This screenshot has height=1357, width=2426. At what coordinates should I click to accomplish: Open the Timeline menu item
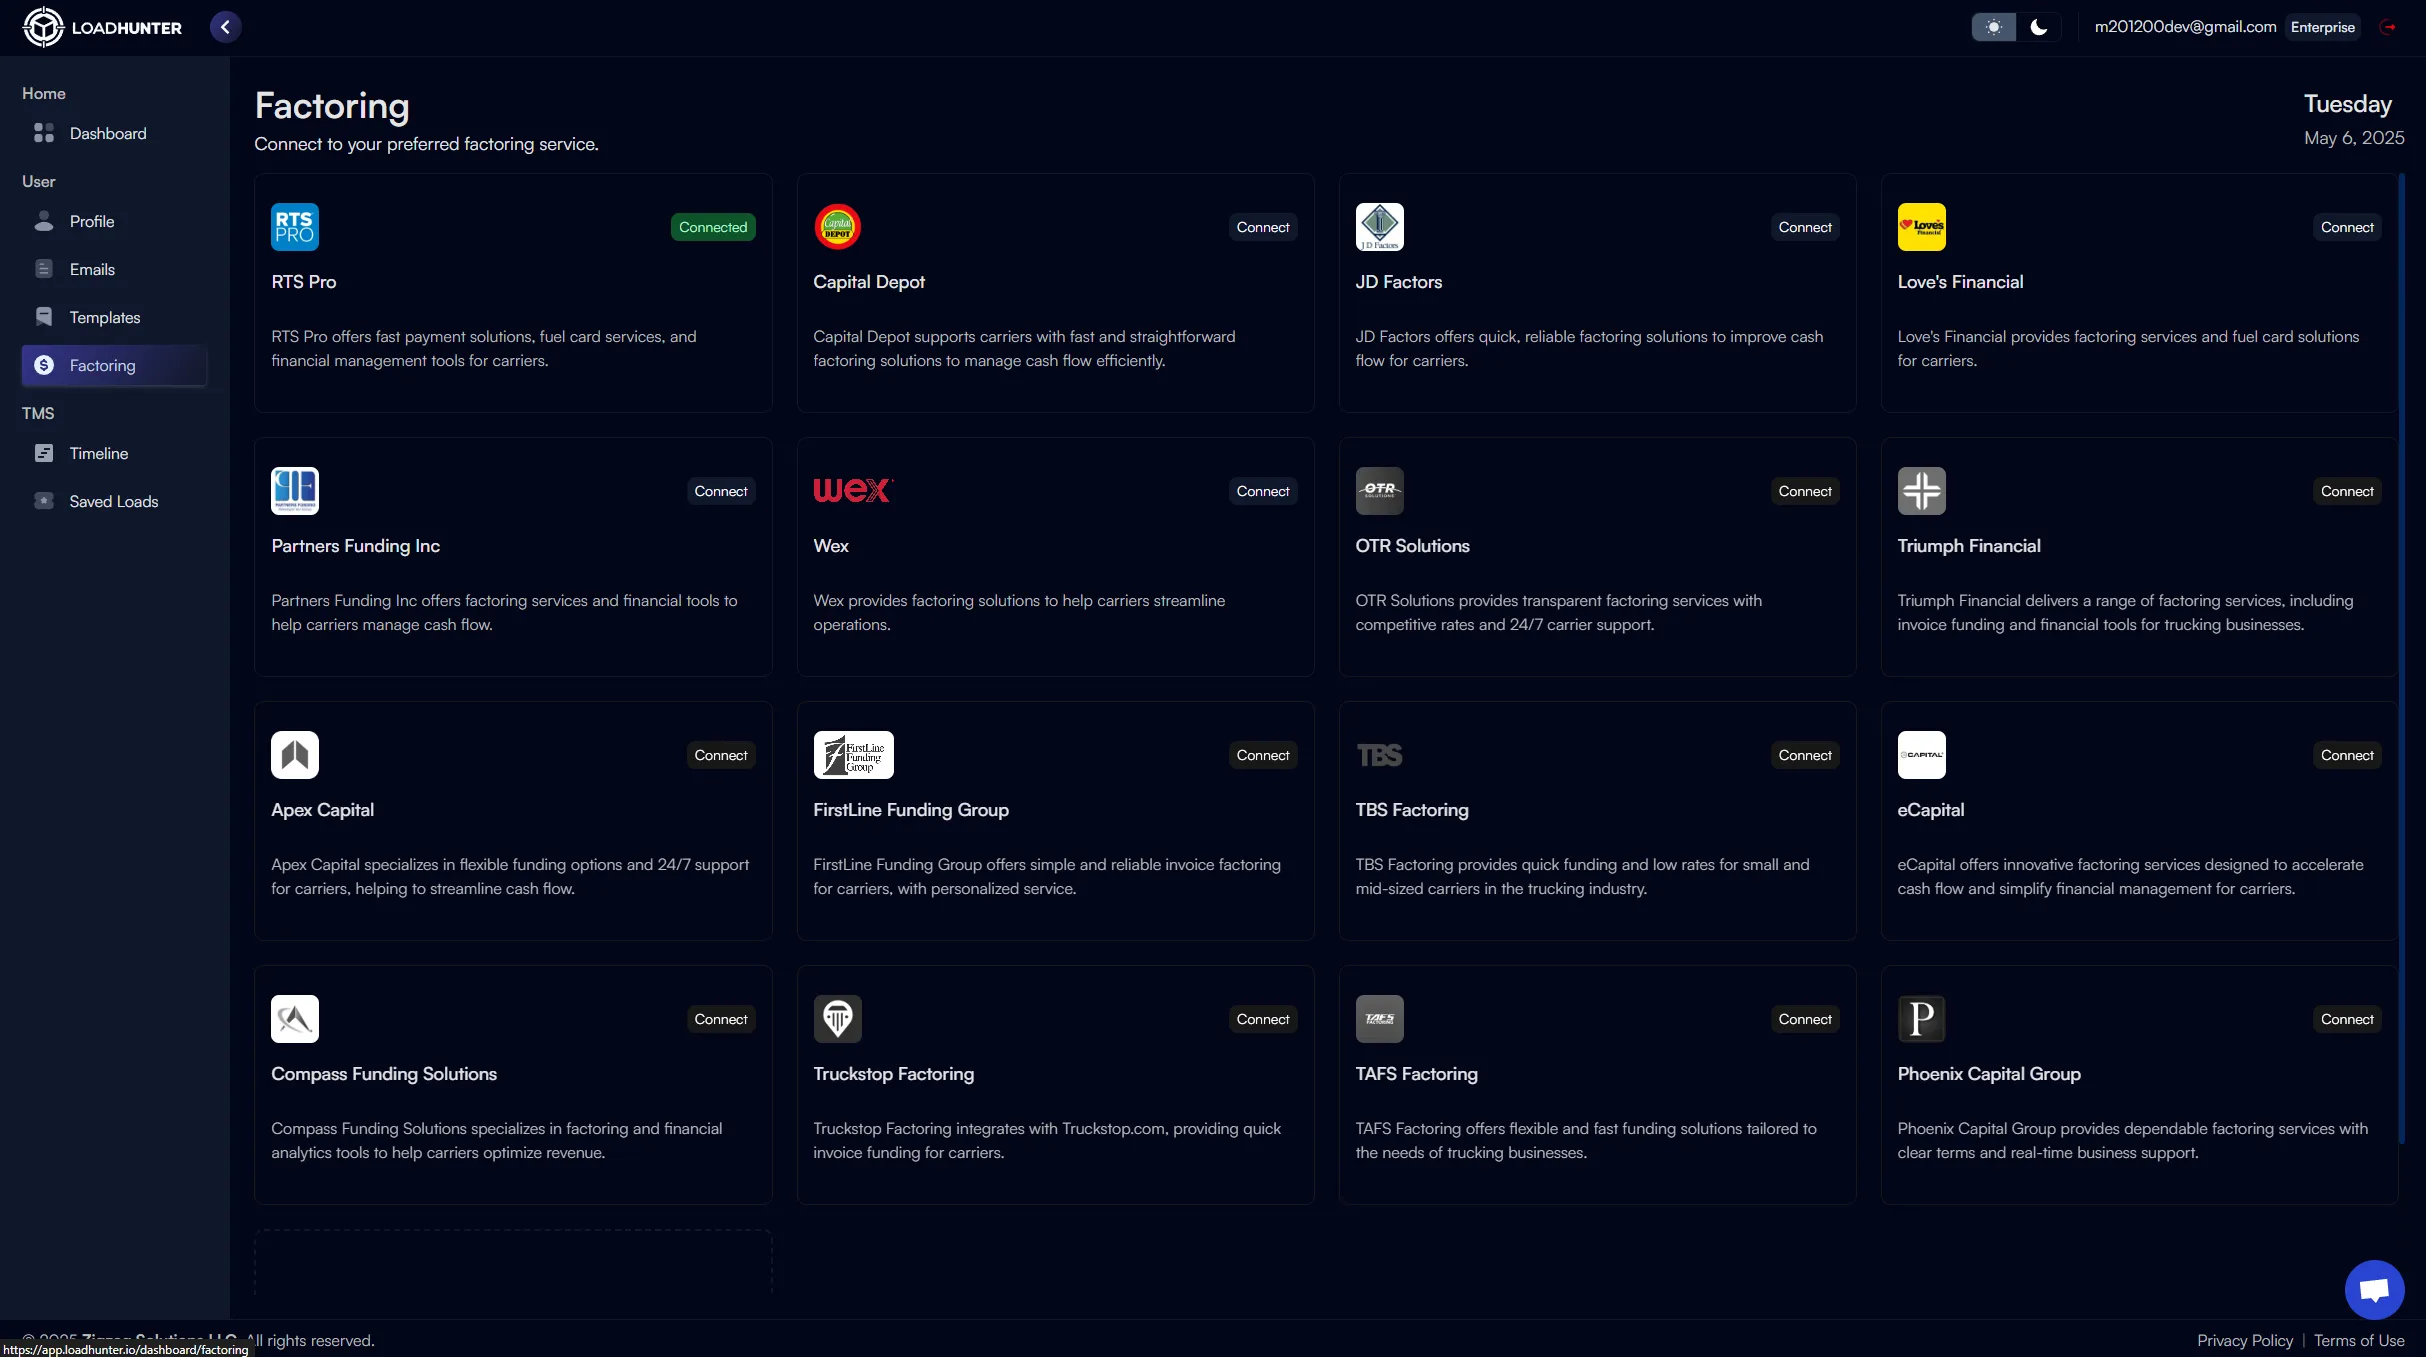tap(114, 453)
